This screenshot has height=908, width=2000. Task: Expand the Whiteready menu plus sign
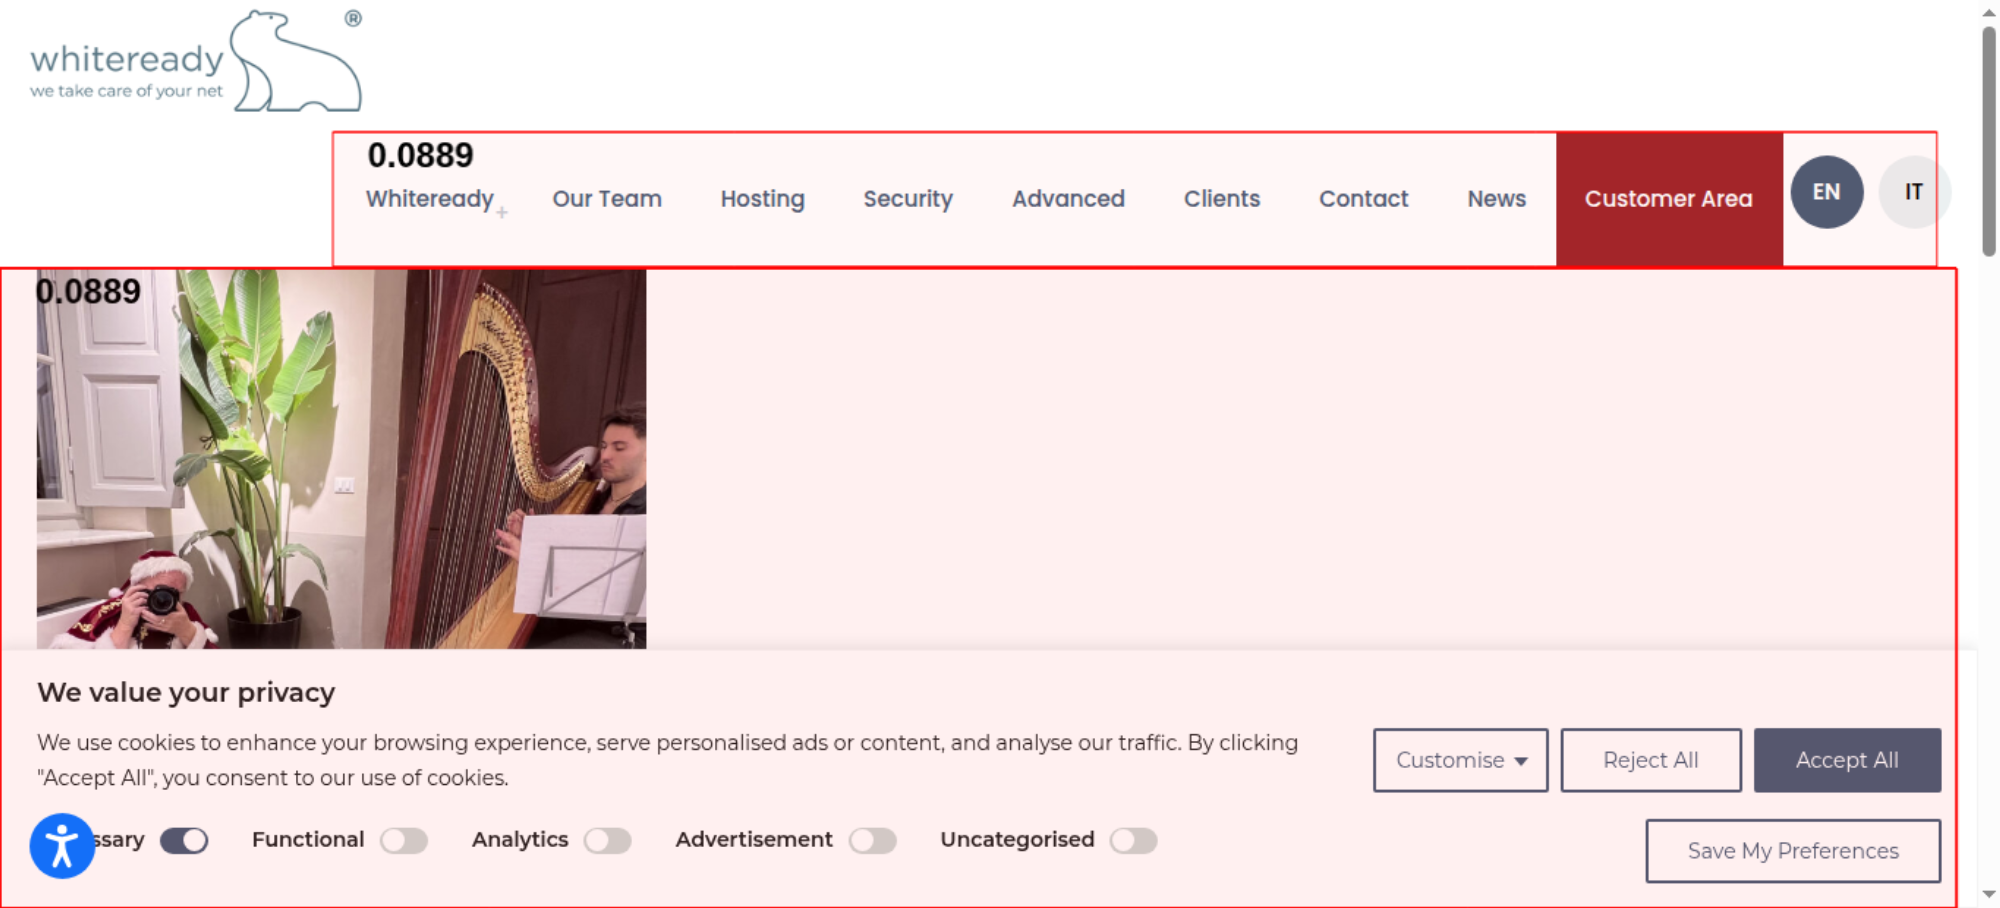click(x=502, y=212)
